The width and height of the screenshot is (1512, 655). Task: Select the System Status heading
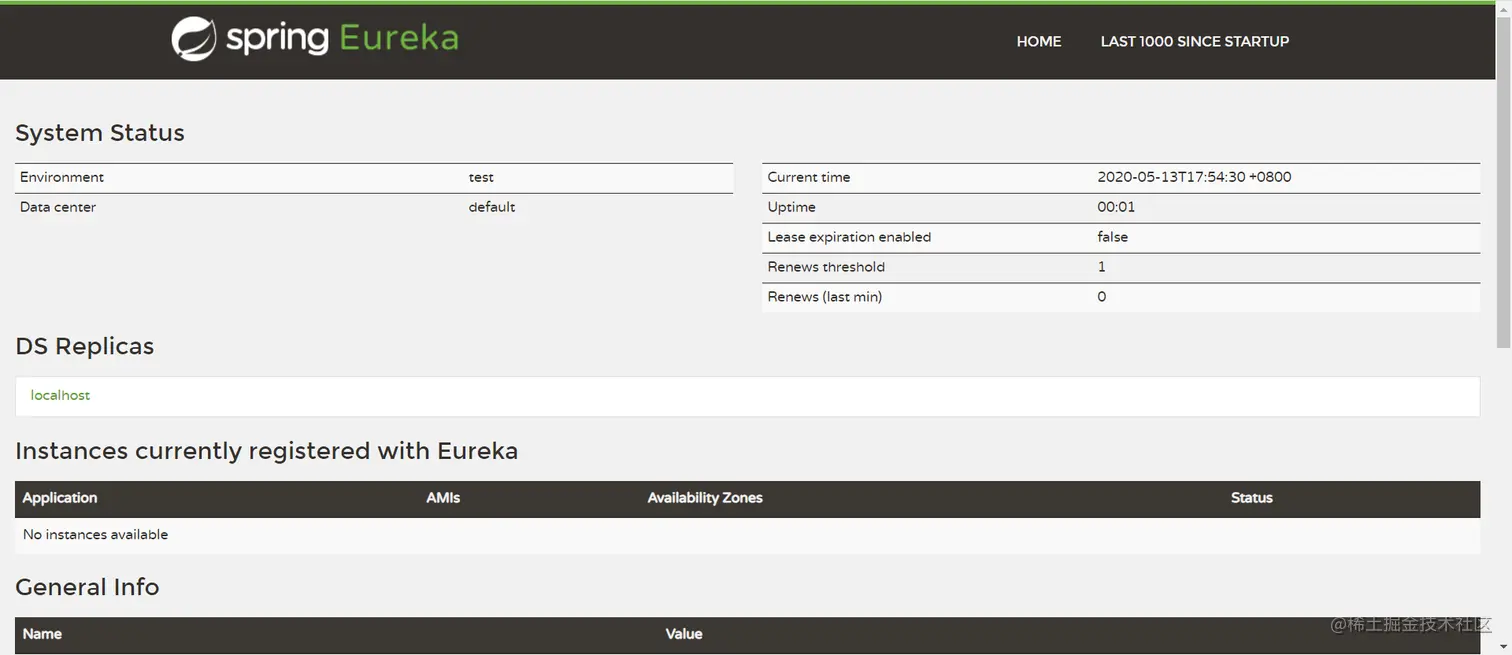coord(100,133)
